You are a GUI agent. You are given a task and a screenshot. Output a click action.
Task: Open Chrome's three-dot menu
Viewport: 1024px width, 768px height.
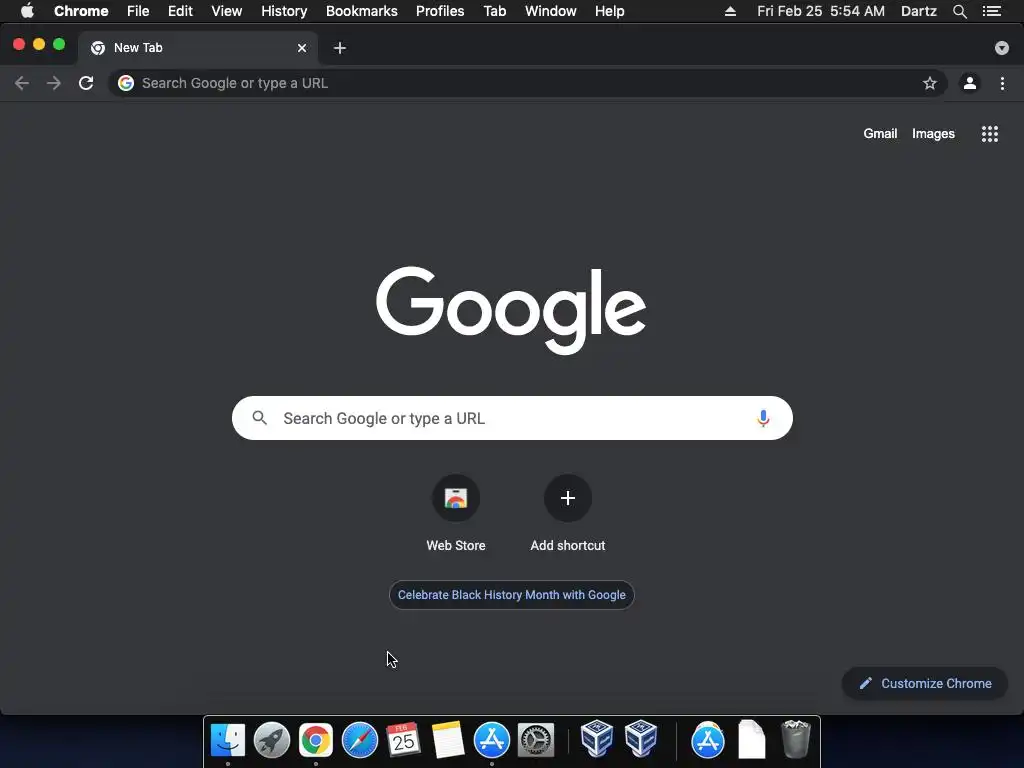(x=1002, y=83)
